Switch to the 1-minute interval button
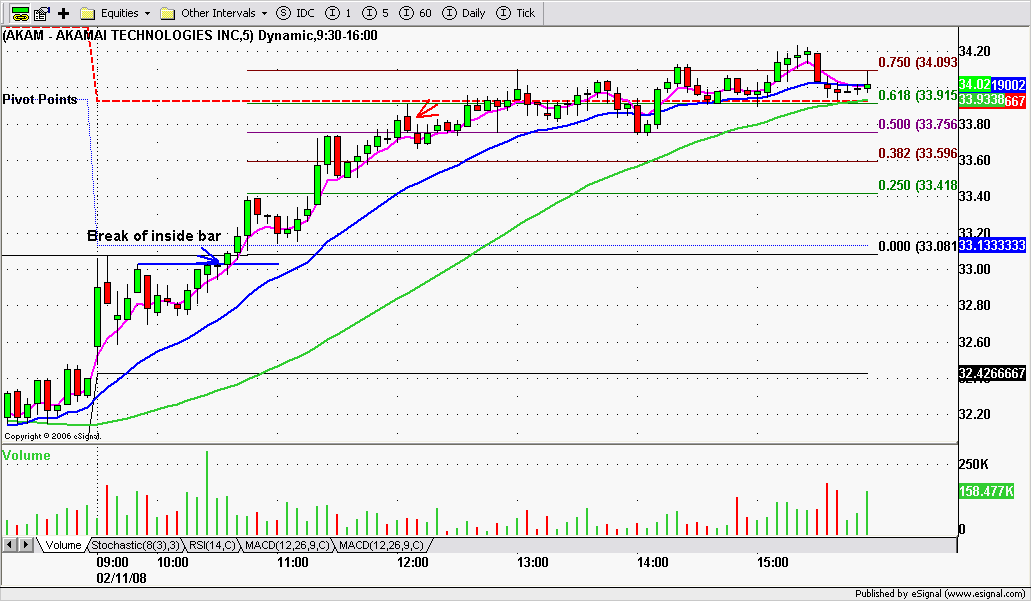The image size is (1031, 601). point(339,13)
